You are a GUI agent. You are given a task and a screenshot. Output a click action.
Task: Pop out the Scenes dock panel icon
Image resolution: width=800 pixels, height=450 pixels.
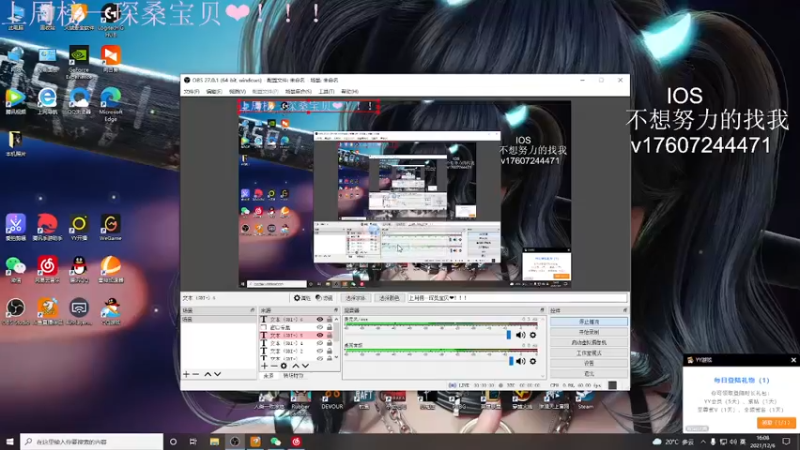252,310
